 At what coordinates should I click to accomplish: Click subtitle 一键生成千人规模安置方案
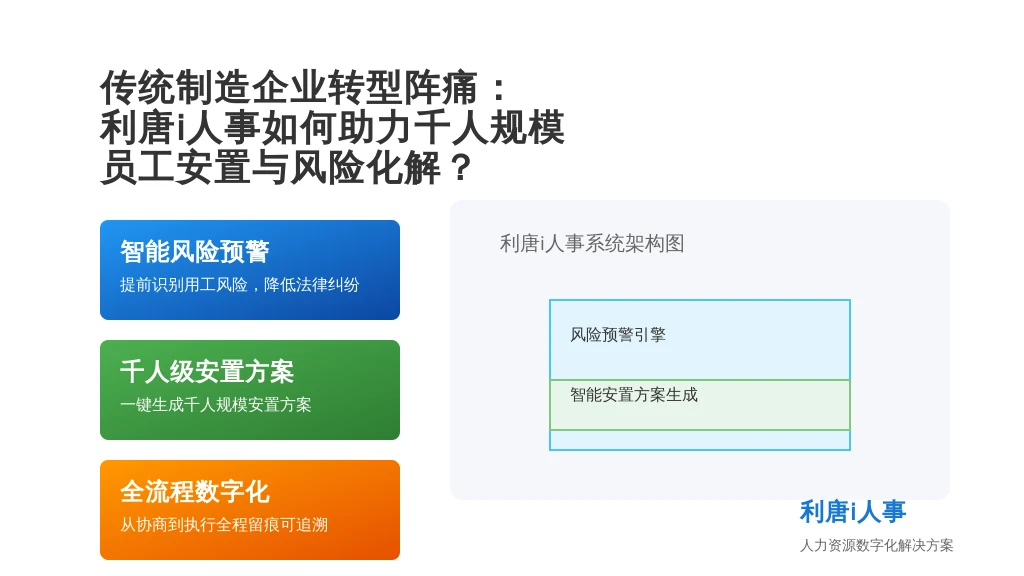tap(216, 405)
